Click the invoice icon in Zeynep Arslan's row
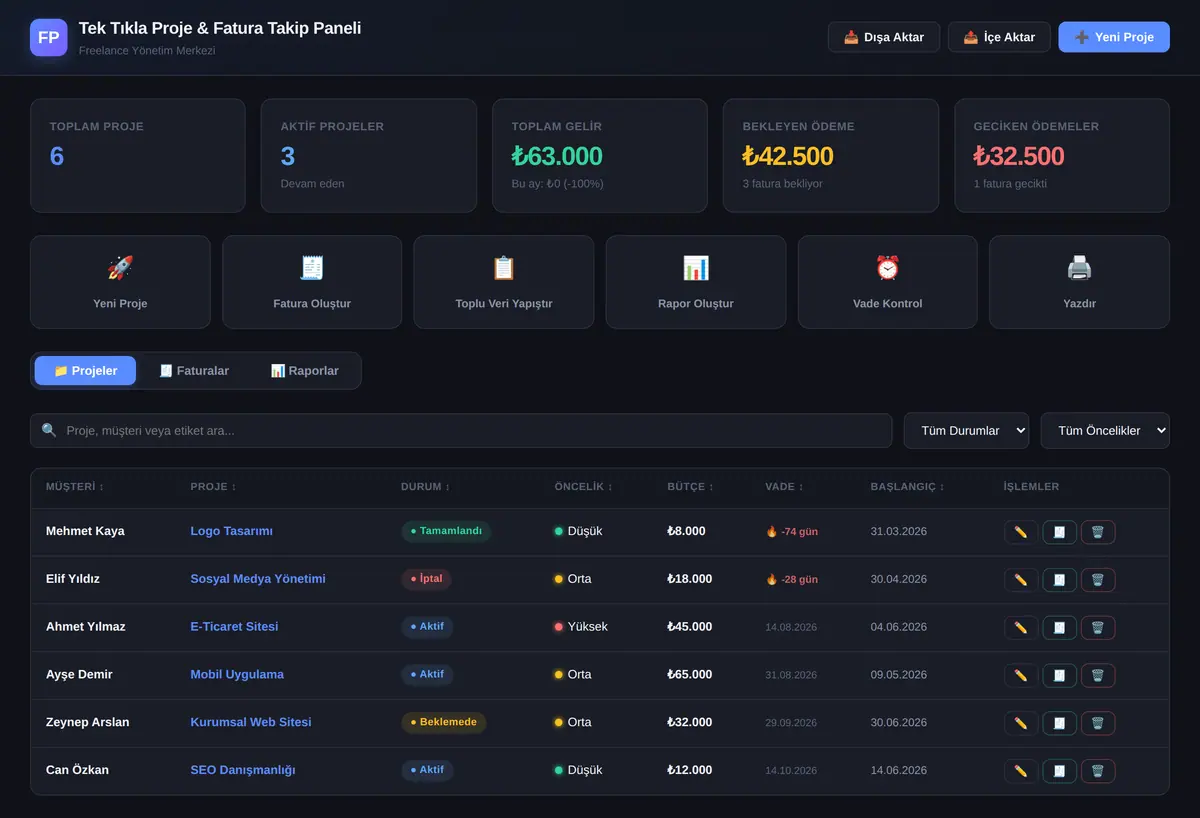This screenshot has width=1200, height=818. coord(1060,723)
